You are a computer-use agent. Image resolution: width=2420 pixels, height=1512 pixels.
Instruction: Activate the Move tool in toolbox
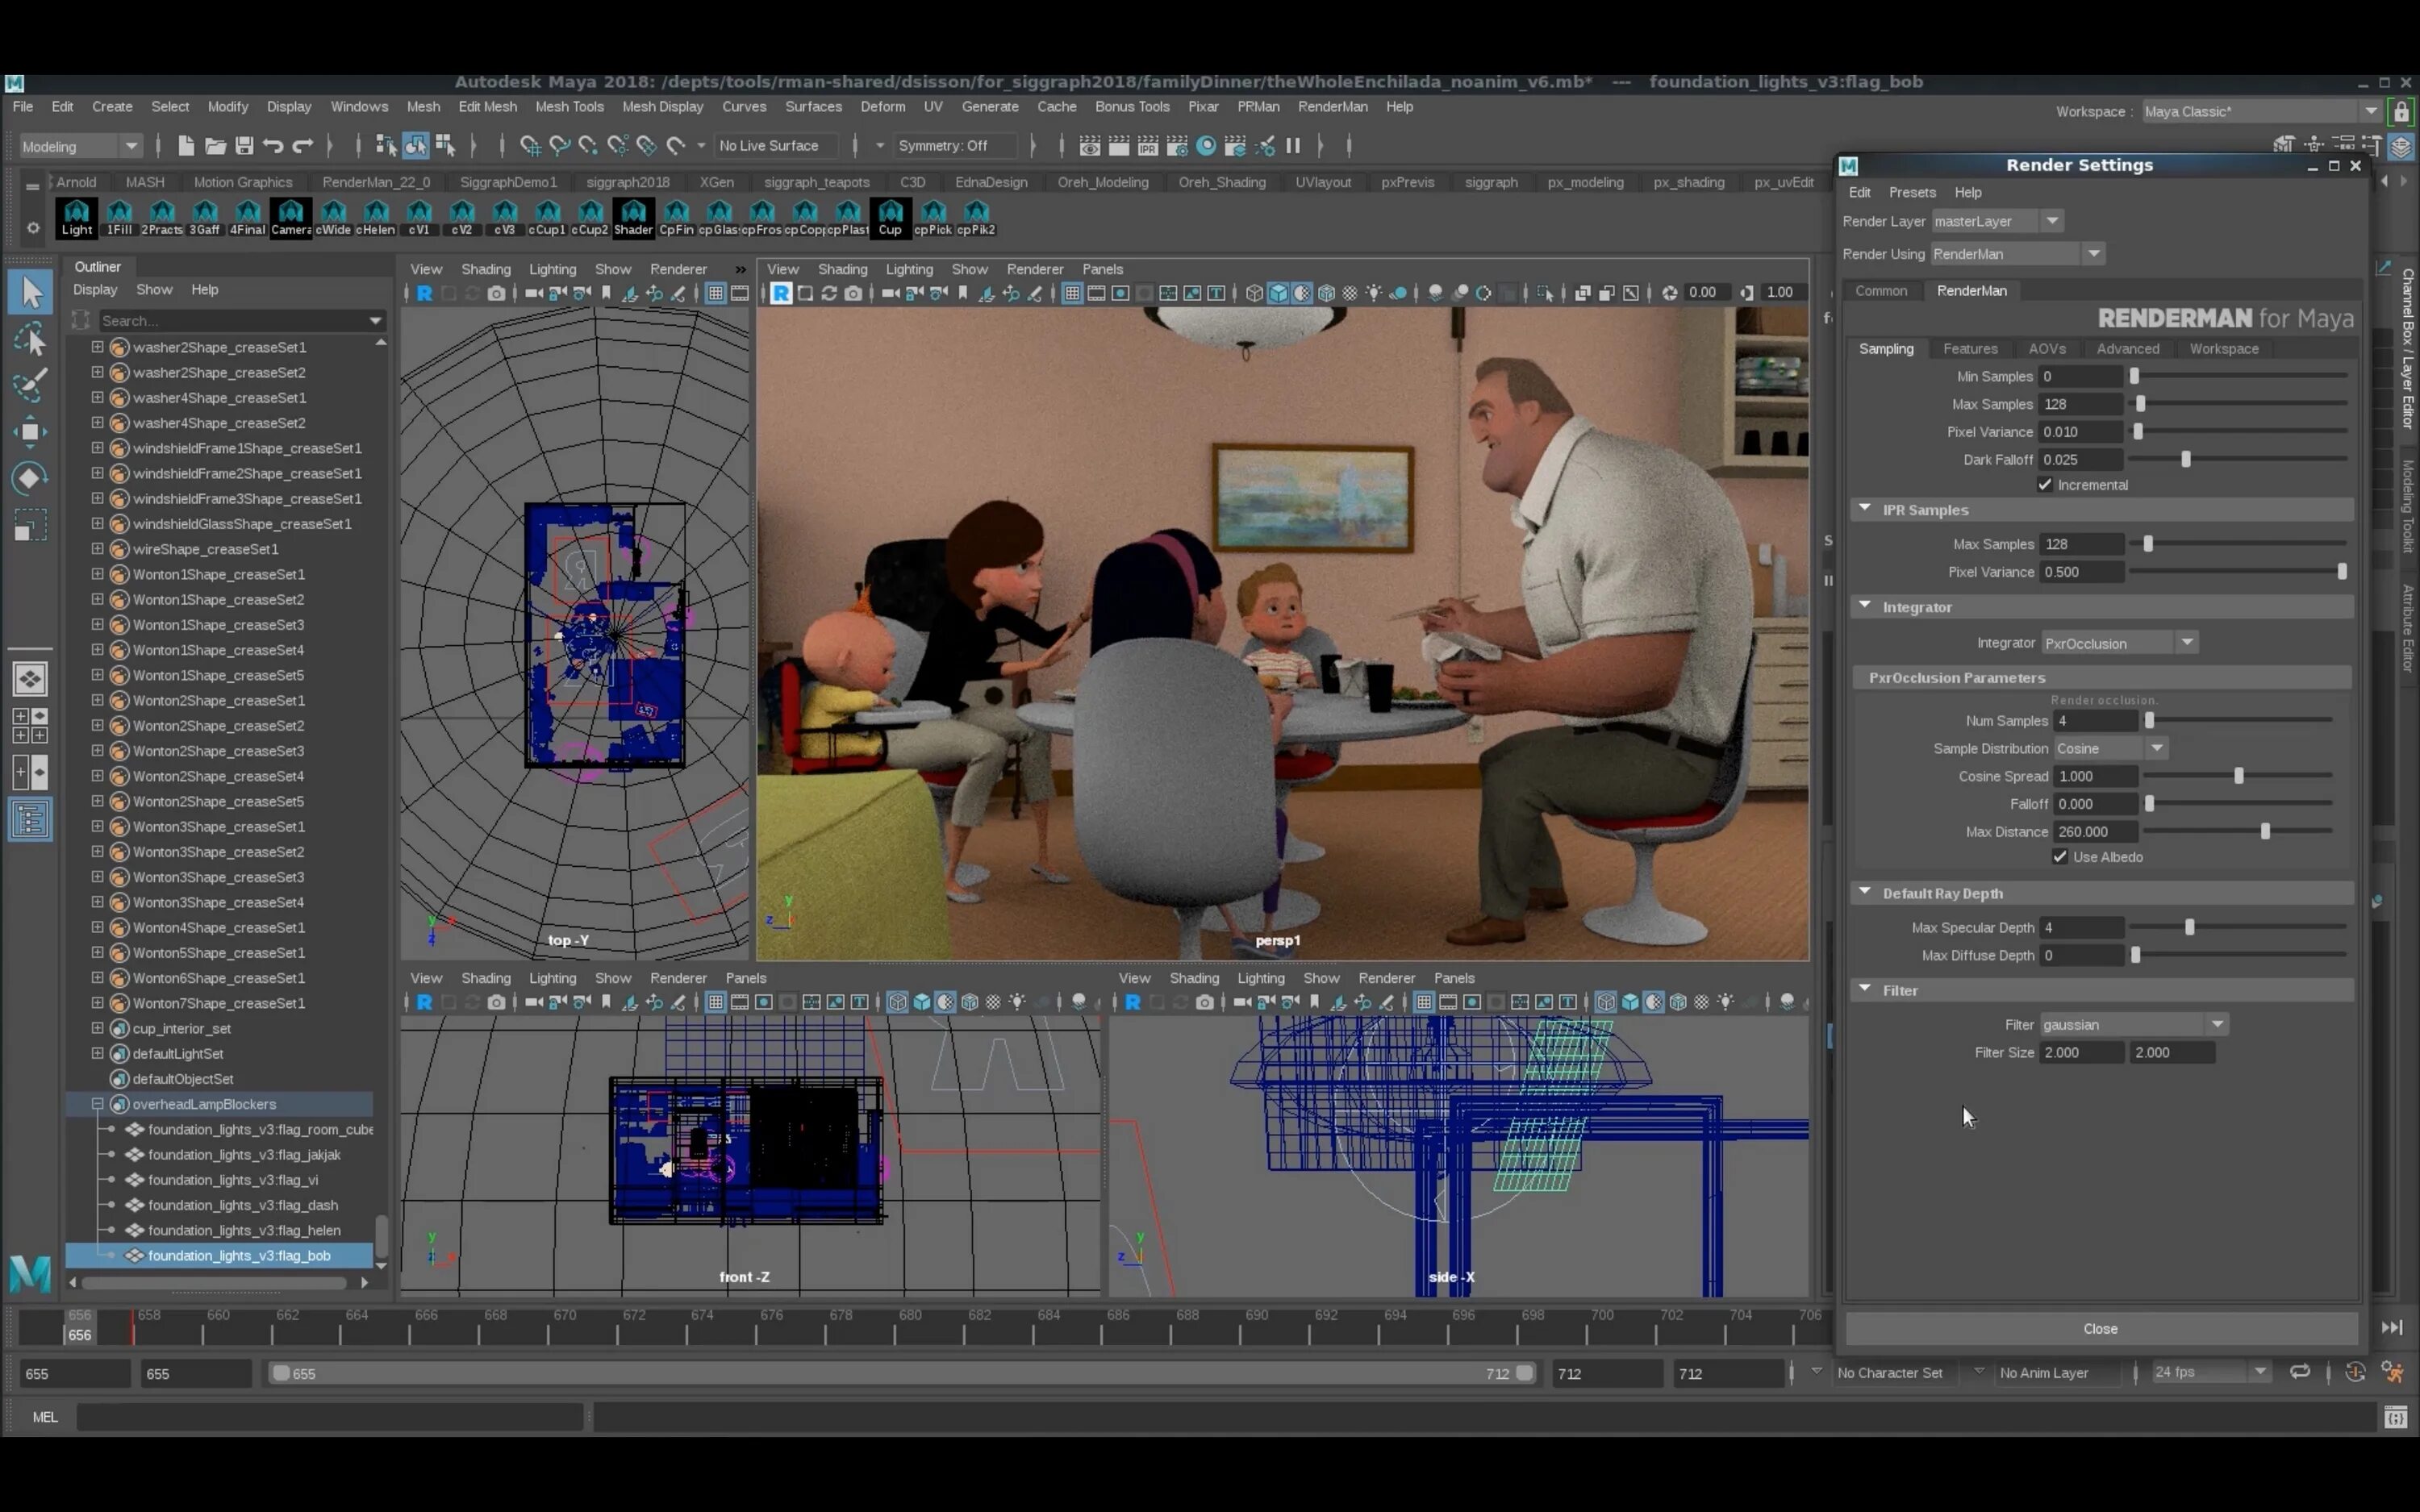pyautogui.click(x=30, y=431)
